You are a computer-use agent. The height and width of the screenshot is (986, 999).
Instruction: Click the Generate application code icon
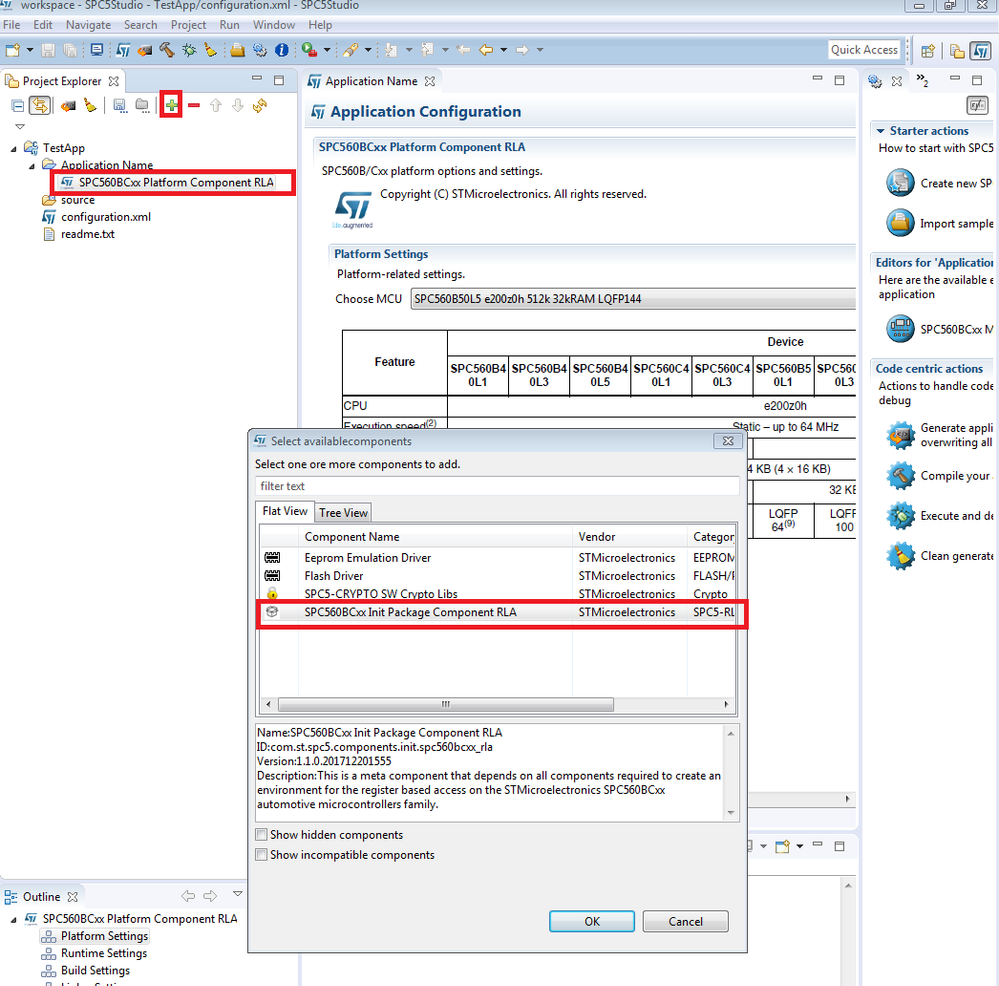(x=900, y=435)
